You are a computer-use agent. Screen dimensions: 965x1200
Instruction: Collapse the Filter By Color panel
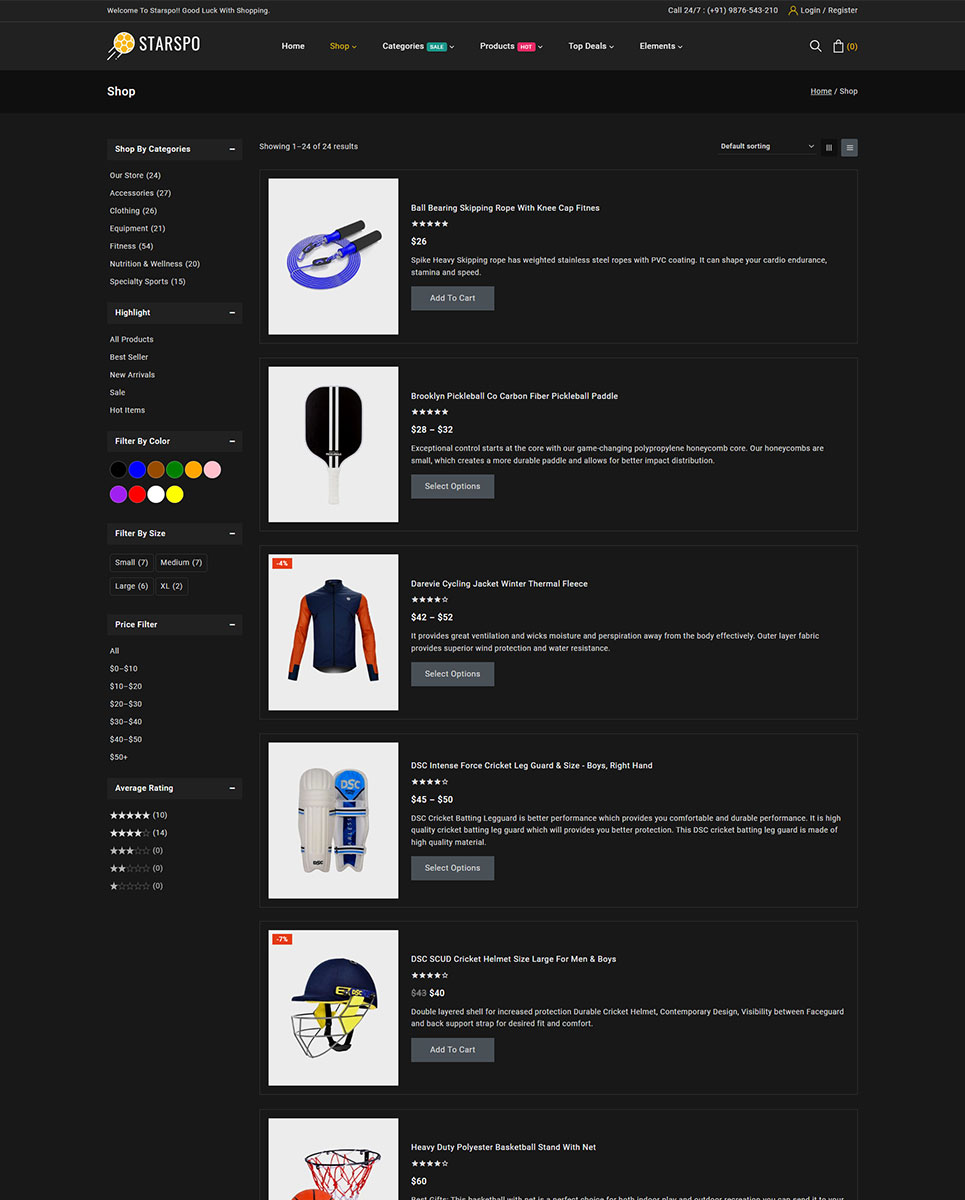tap(232, 441)
